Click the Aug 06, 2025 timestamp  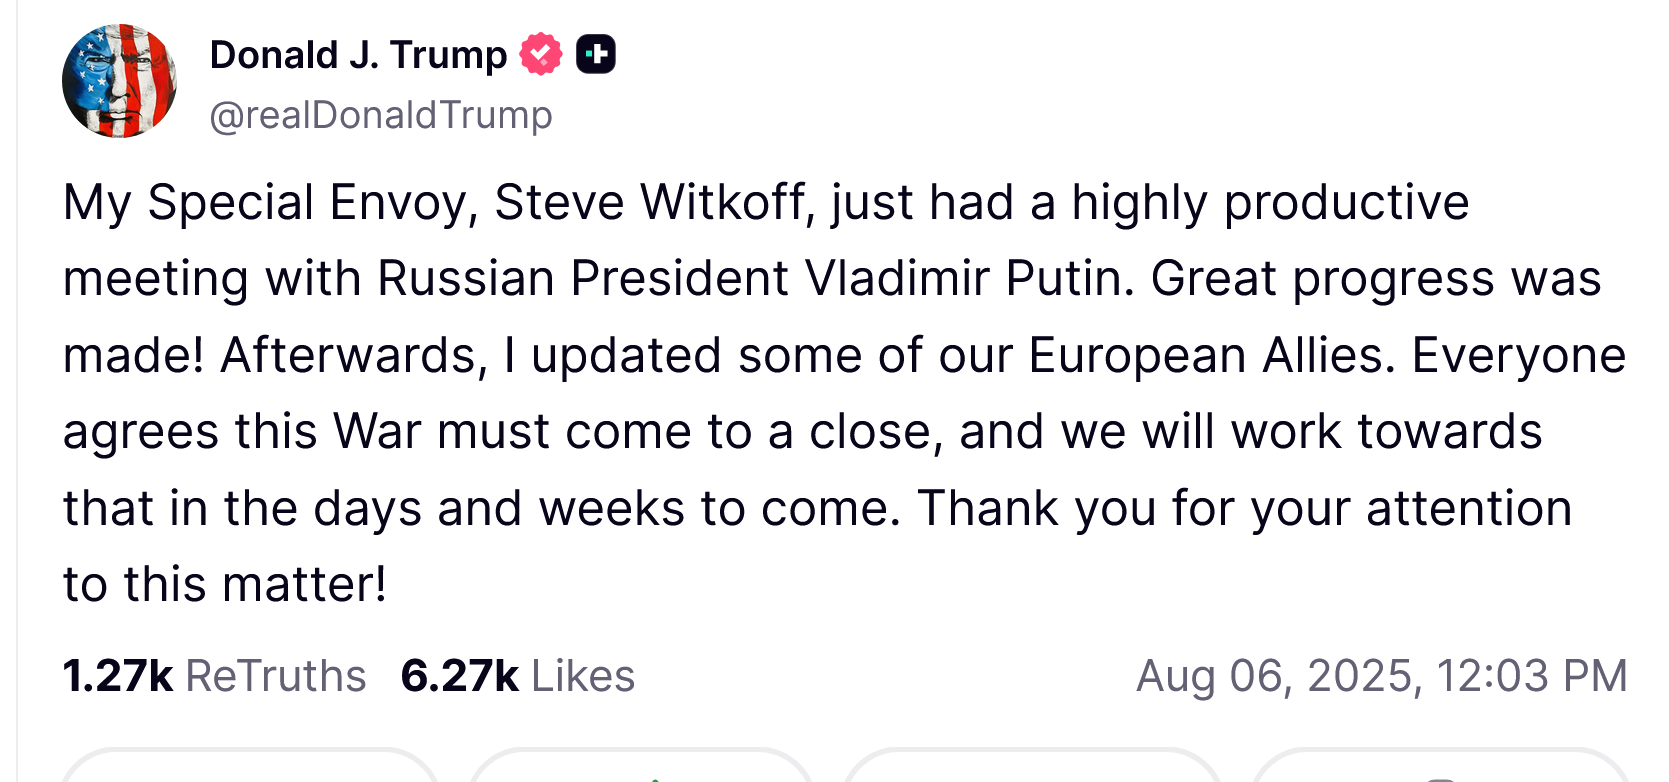1381,676
